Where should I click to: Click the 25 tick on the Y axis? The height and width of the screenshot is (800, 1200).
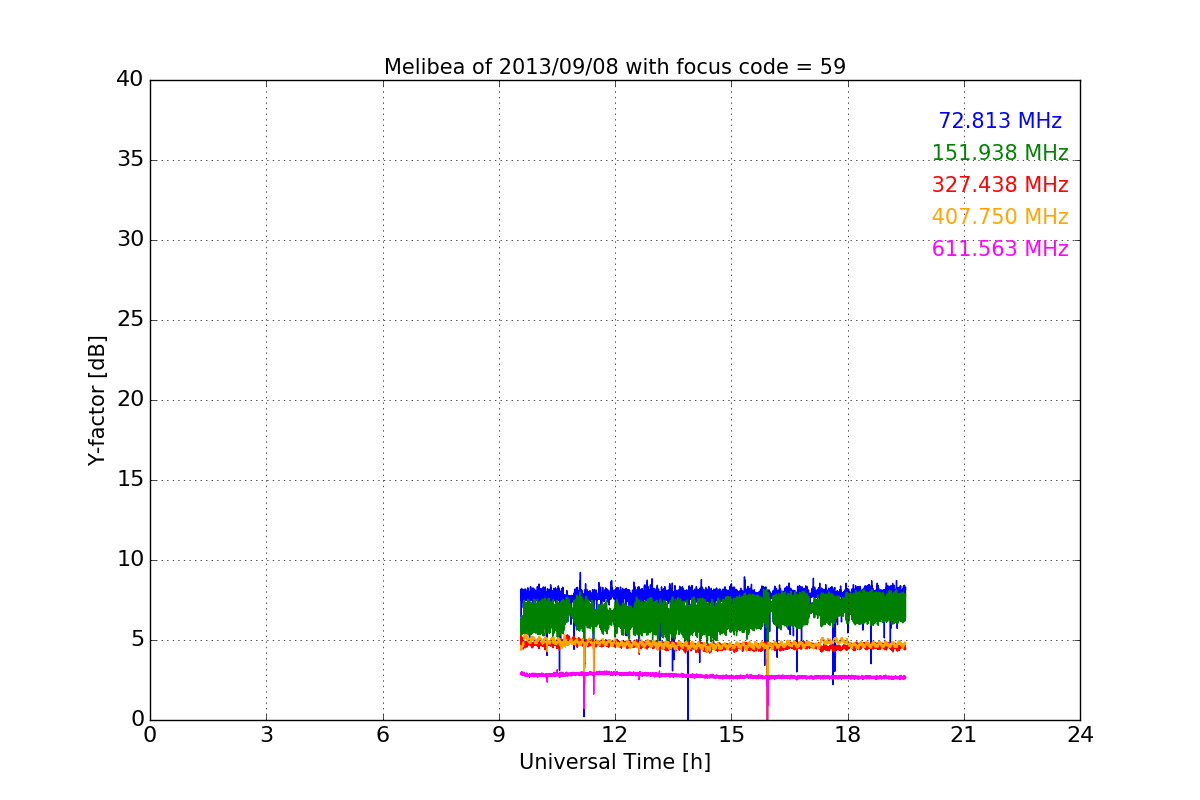[130, 320]
